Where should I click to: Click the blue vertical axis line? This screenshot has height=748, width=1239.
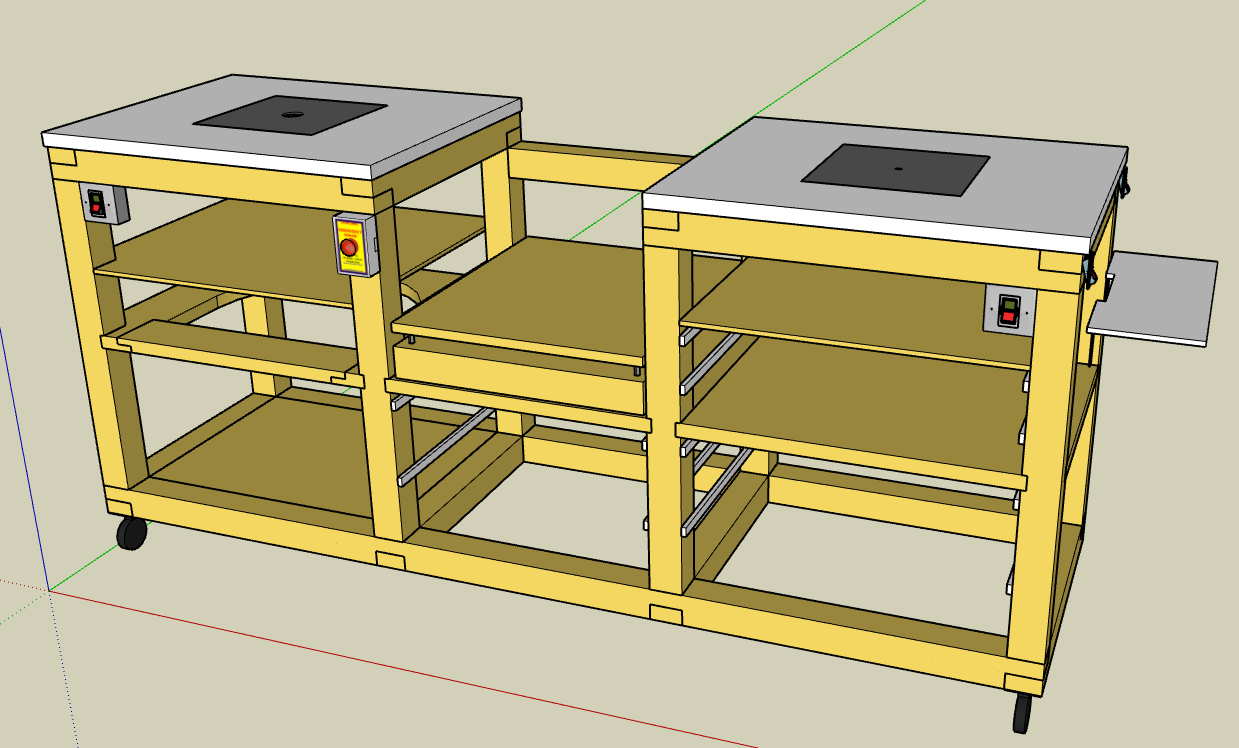(x=23, y=450)
